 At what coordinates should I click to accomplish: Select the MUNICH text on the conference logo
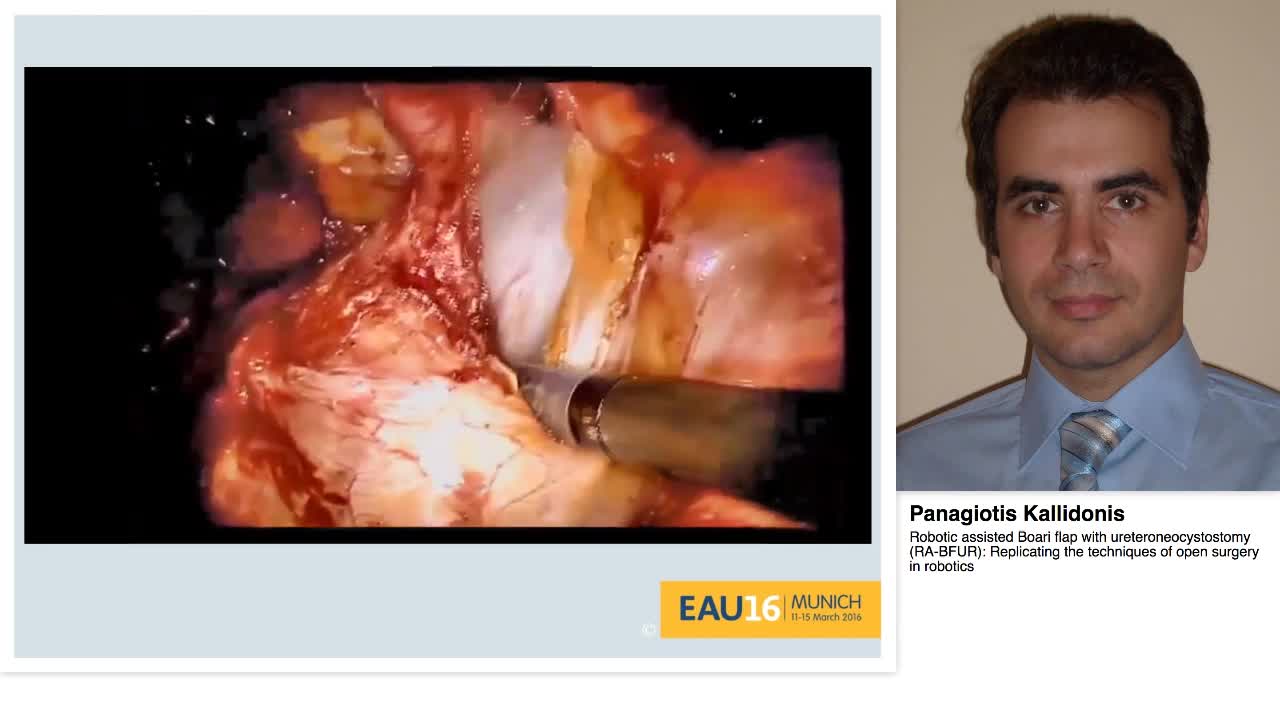pos(826,603)
